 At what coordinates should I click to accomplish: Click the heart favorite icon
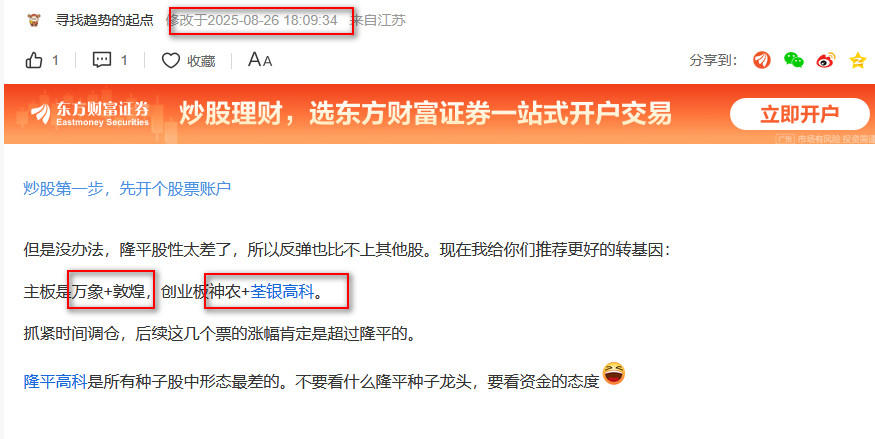[171, 60]
